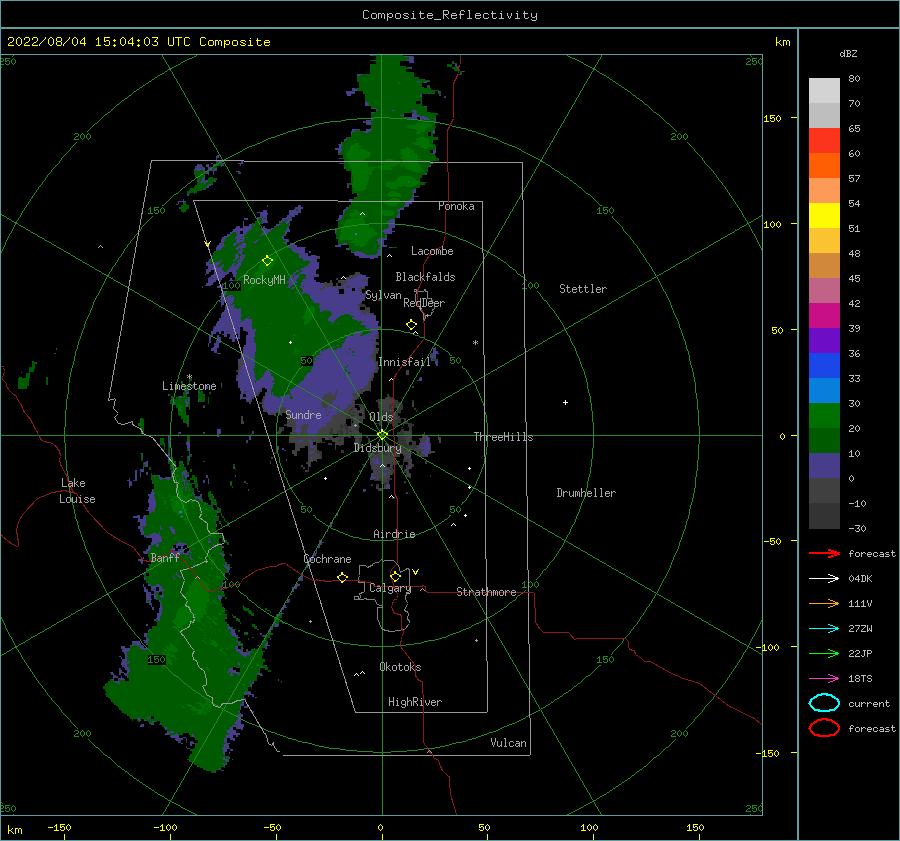Screen dimensions: 900x841
Task: Click the Banff label
Action: coord(164,558)
